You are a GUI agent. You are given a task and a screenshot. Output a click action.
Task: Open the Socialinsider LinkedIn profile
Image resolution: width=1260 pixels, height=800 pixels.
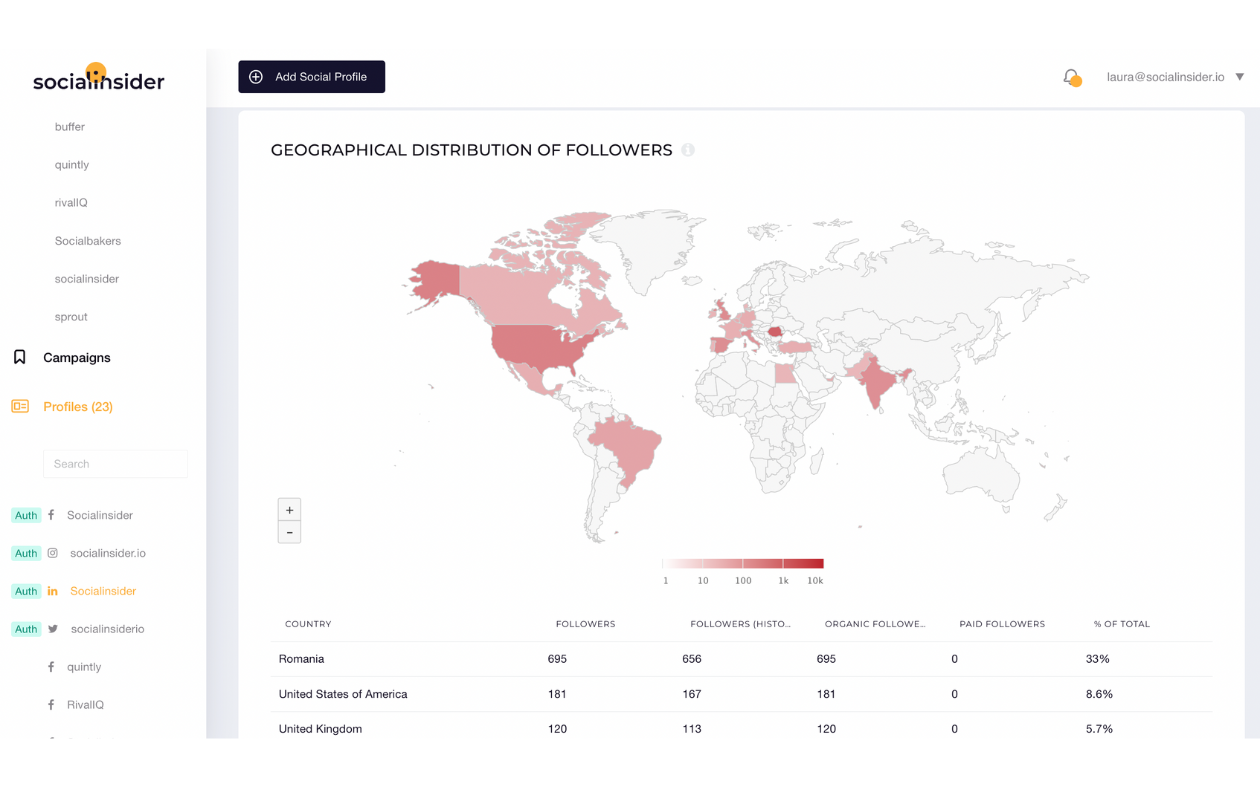pos(103,591)
